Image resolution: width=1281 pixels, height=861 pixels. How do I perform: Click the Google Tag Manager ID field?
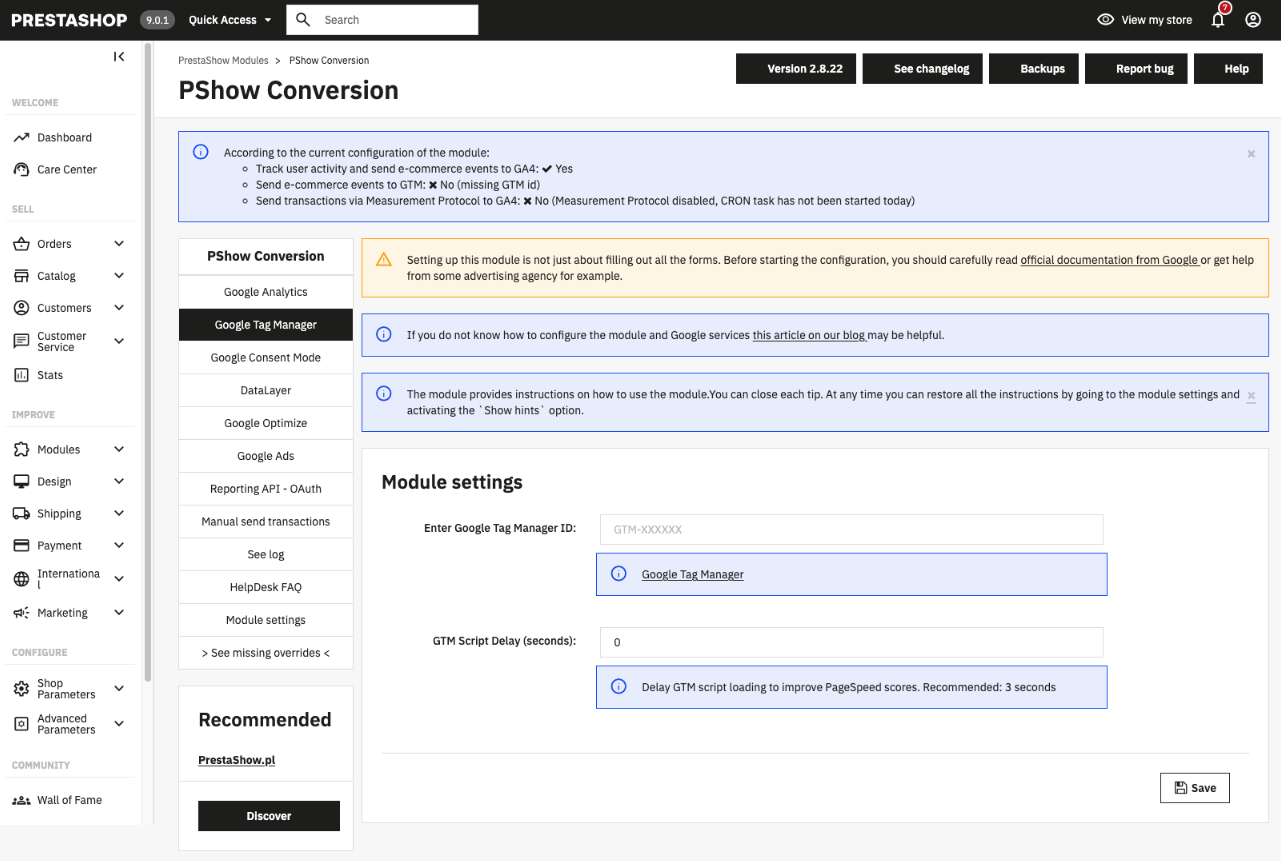(851, 529)
